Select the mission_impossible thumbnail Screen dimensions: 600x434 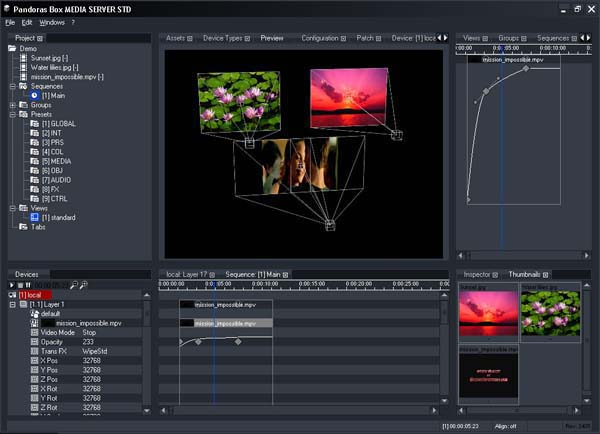coord(488,374)
